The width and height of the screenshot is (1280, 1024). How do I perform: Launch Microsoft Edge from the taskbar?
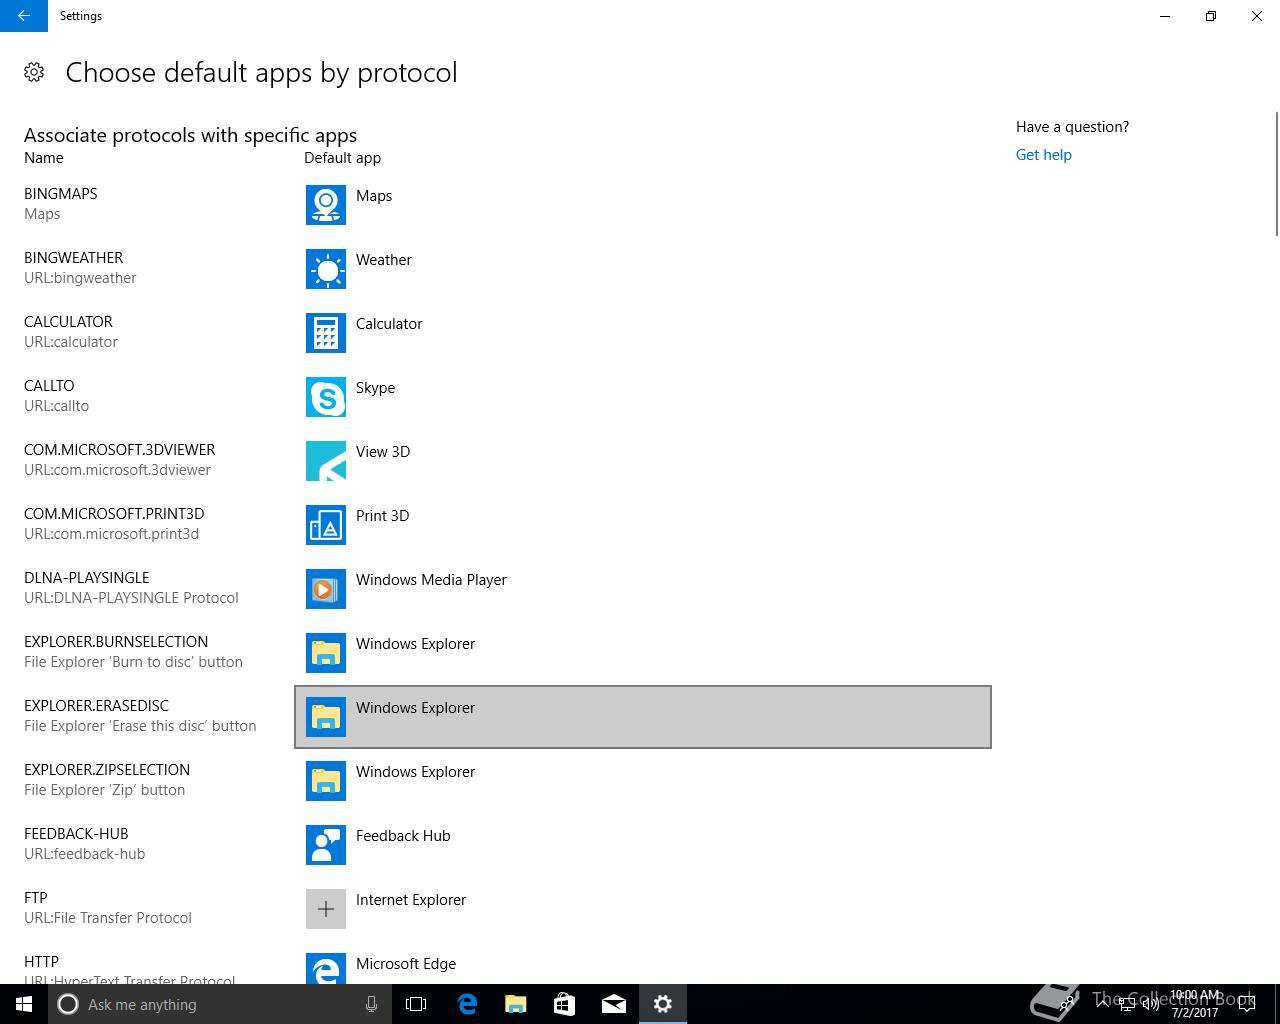pos(467,1004)
